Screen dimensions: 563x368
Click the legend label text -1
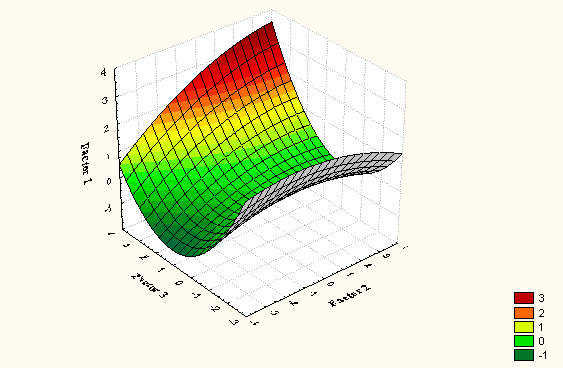(x=543, y=355)
